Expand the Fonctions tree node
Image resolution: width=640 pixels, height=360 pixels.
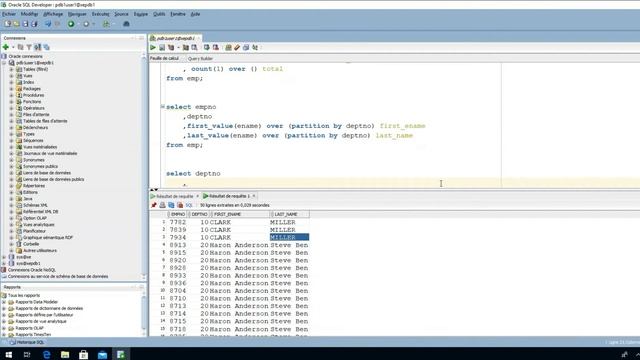[x=11, y=102]
